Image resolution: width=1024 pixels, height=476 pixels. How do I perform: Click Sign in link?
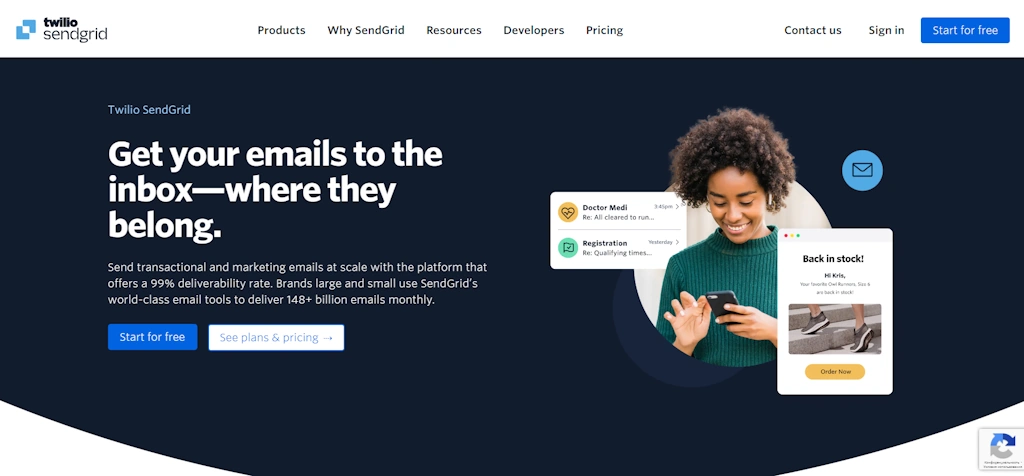tap(886, 30)
